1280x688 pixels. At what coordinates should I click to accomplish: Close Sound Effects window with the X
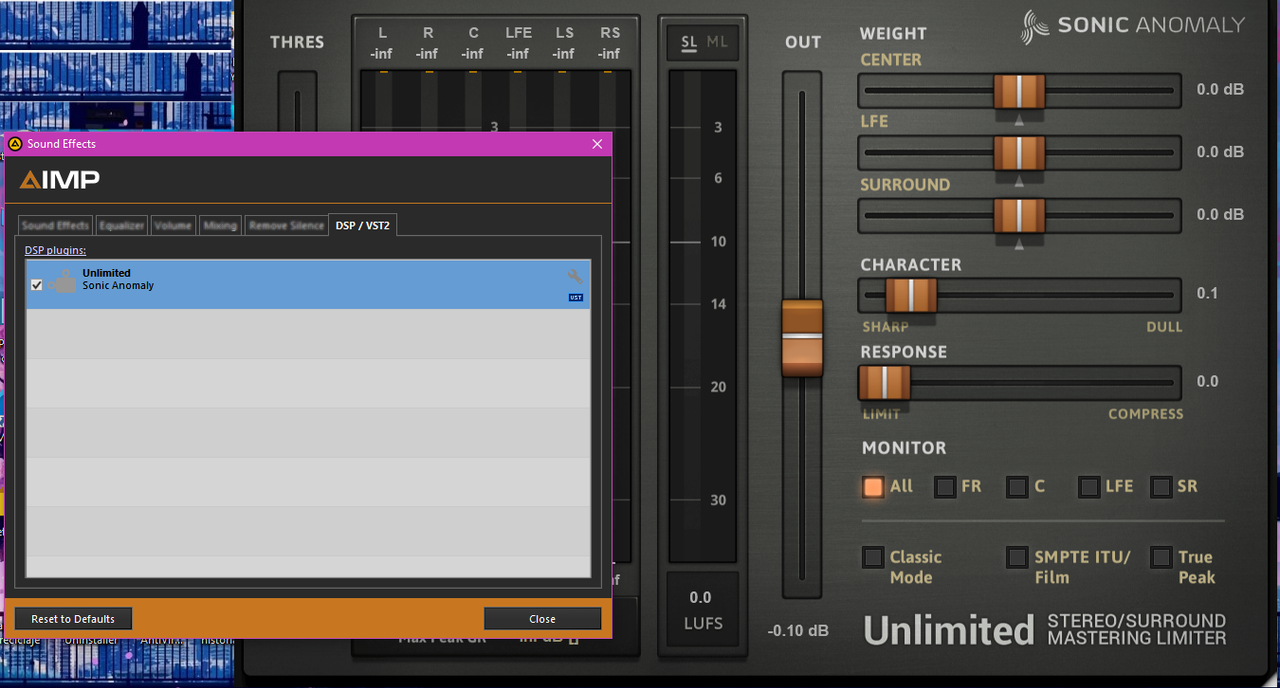(x=597, y=144)
